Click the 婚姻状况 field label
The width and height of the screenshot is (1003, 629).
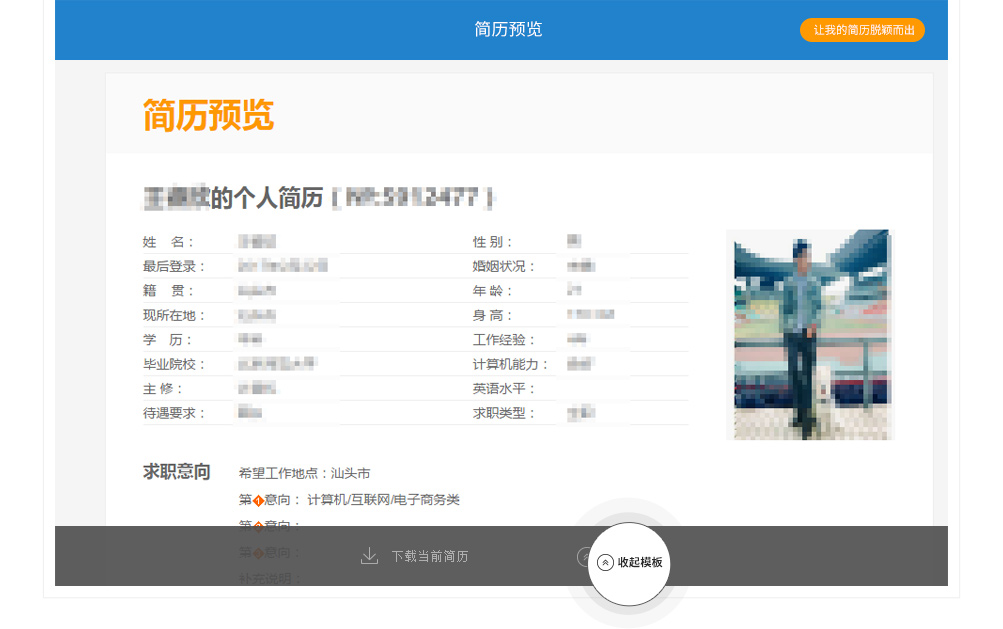504,267
